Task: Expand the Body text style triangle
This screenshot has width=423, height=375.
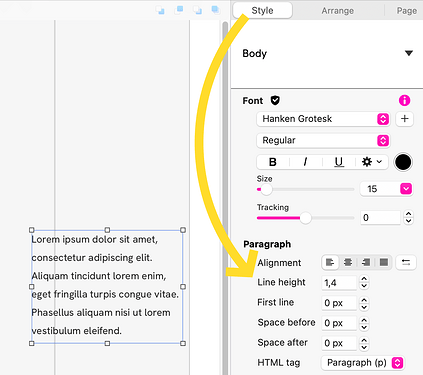Action: (409, 53)
